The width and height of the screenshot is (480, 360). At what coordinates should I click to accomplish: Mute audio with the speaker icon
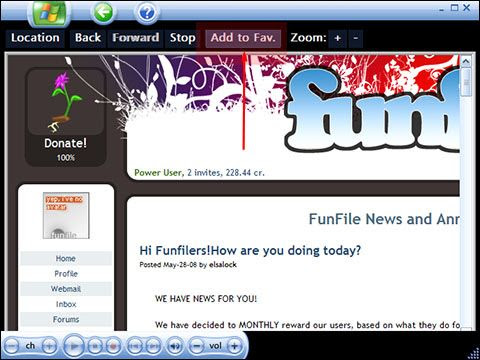175,346
